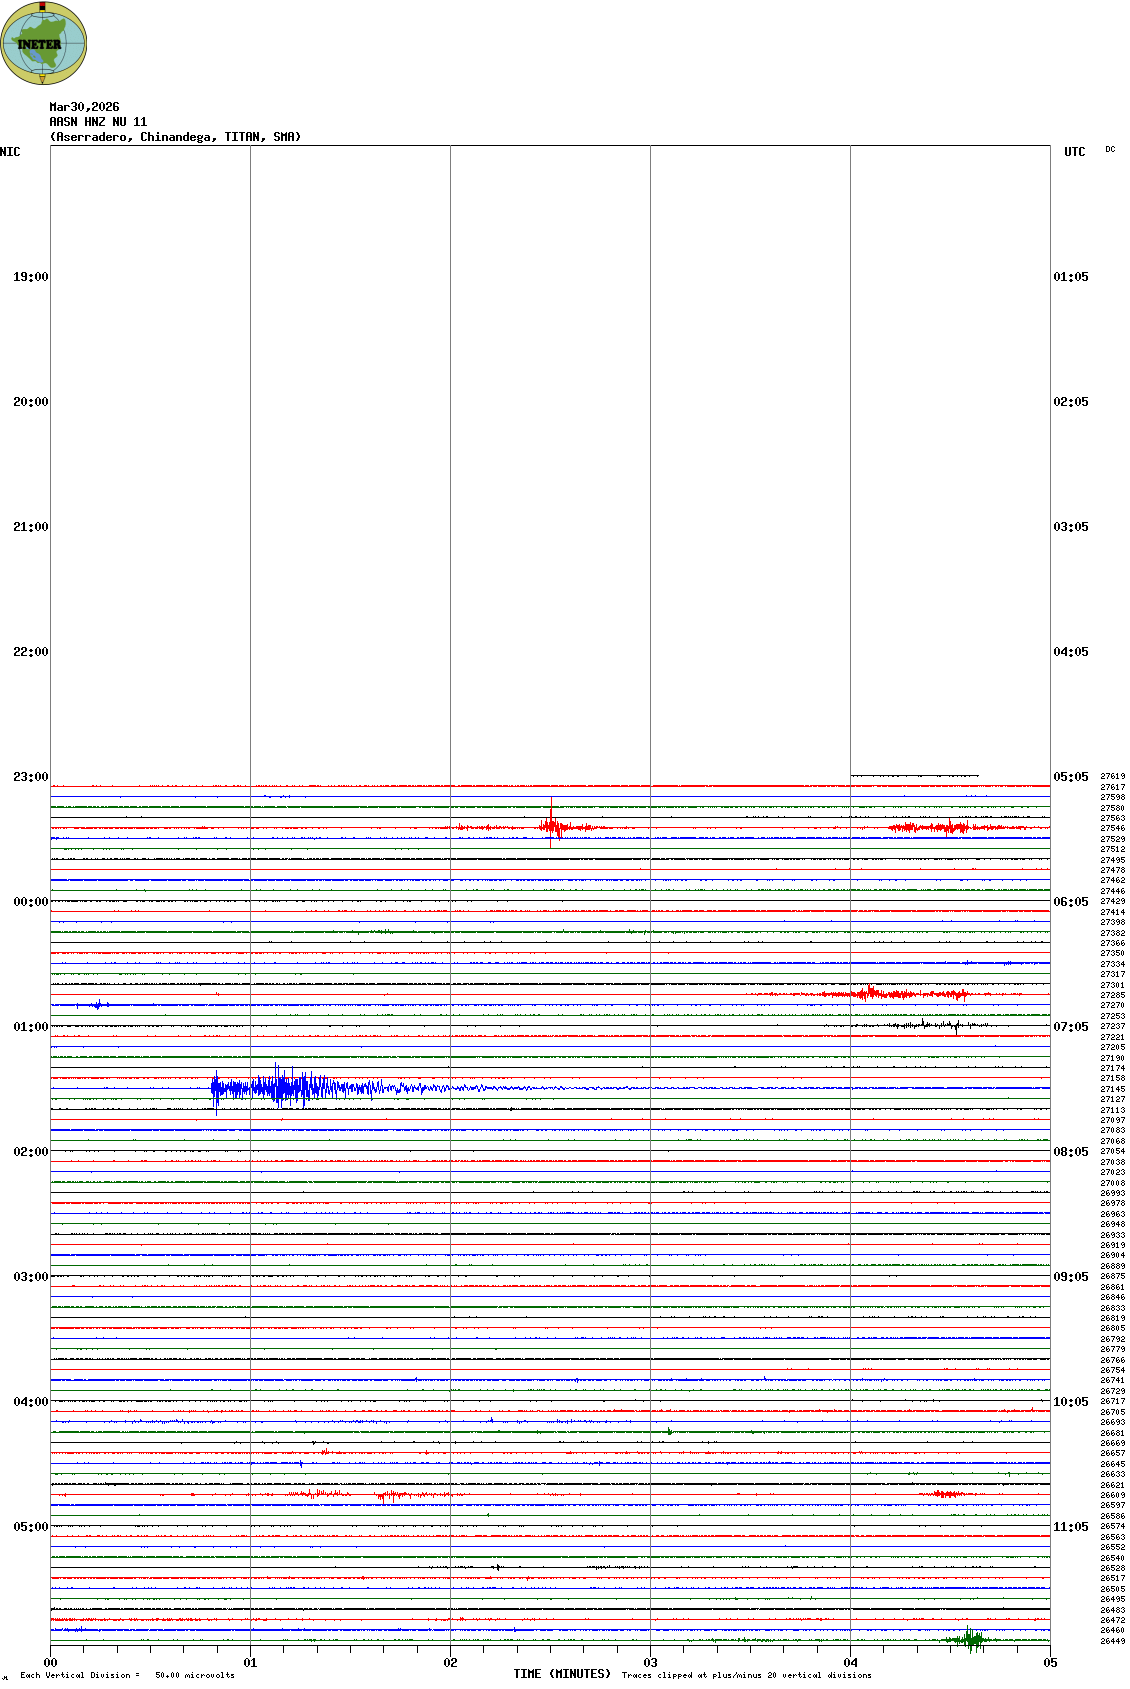Viewport: 1130px width, 1689px height.
Task: Click the DC column header
Action: pos(1110,150)
